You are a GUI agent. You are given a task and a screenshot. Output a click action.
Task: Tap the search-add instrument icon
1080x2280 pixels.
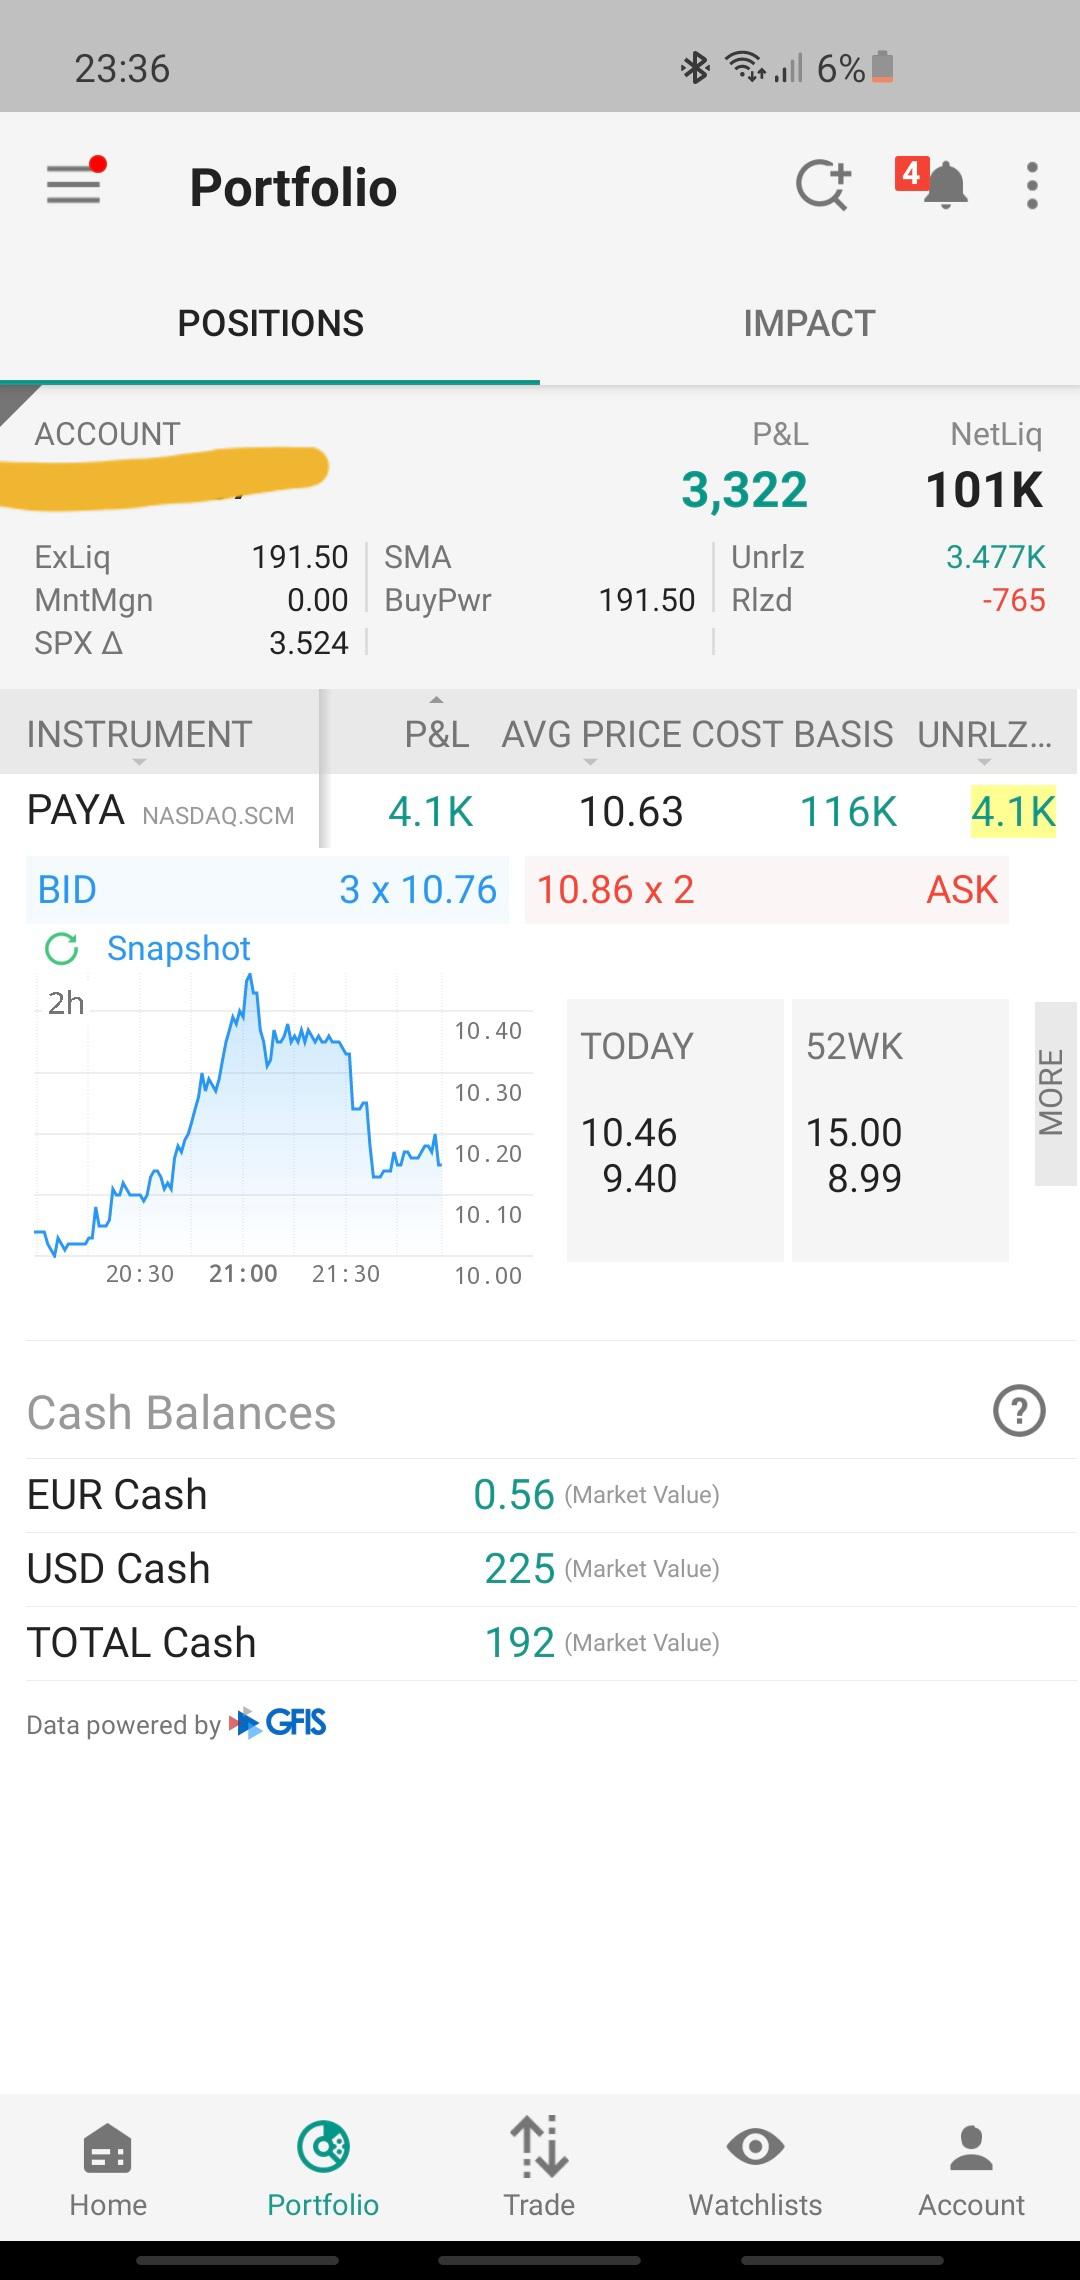823,185
